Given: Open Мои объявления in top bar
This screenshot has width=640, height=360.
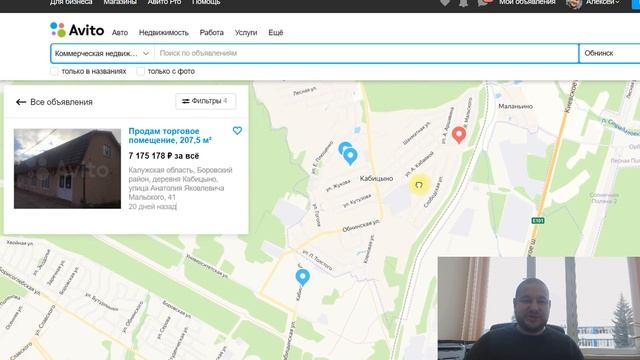Looking at the screenshot, I should (x=527, y=2).
